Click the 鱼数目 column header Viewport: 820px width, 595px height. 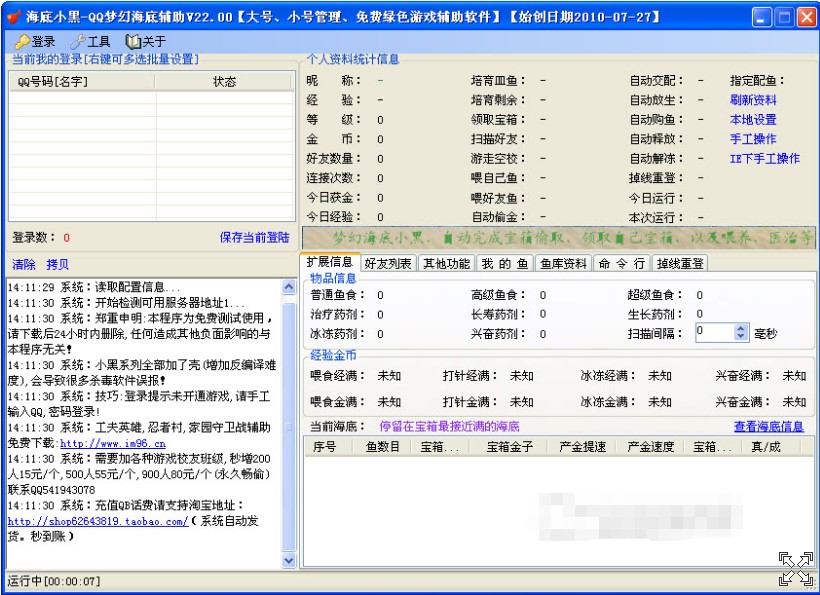point(382,447)
